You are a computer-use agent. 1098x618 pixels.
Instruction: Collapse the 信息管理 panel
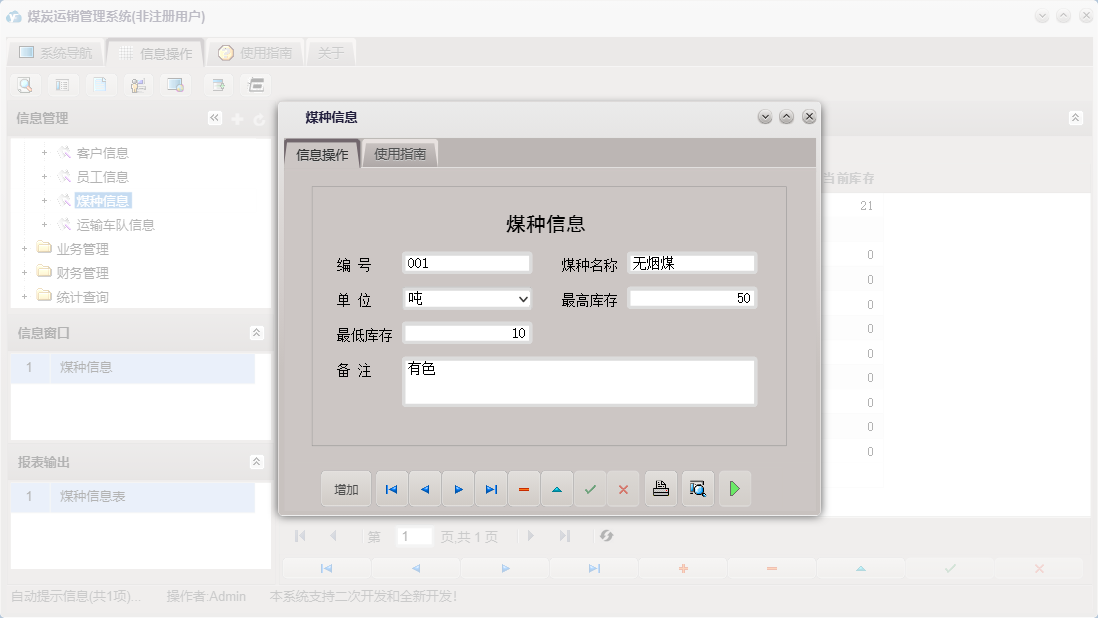[x=214, y=117]
